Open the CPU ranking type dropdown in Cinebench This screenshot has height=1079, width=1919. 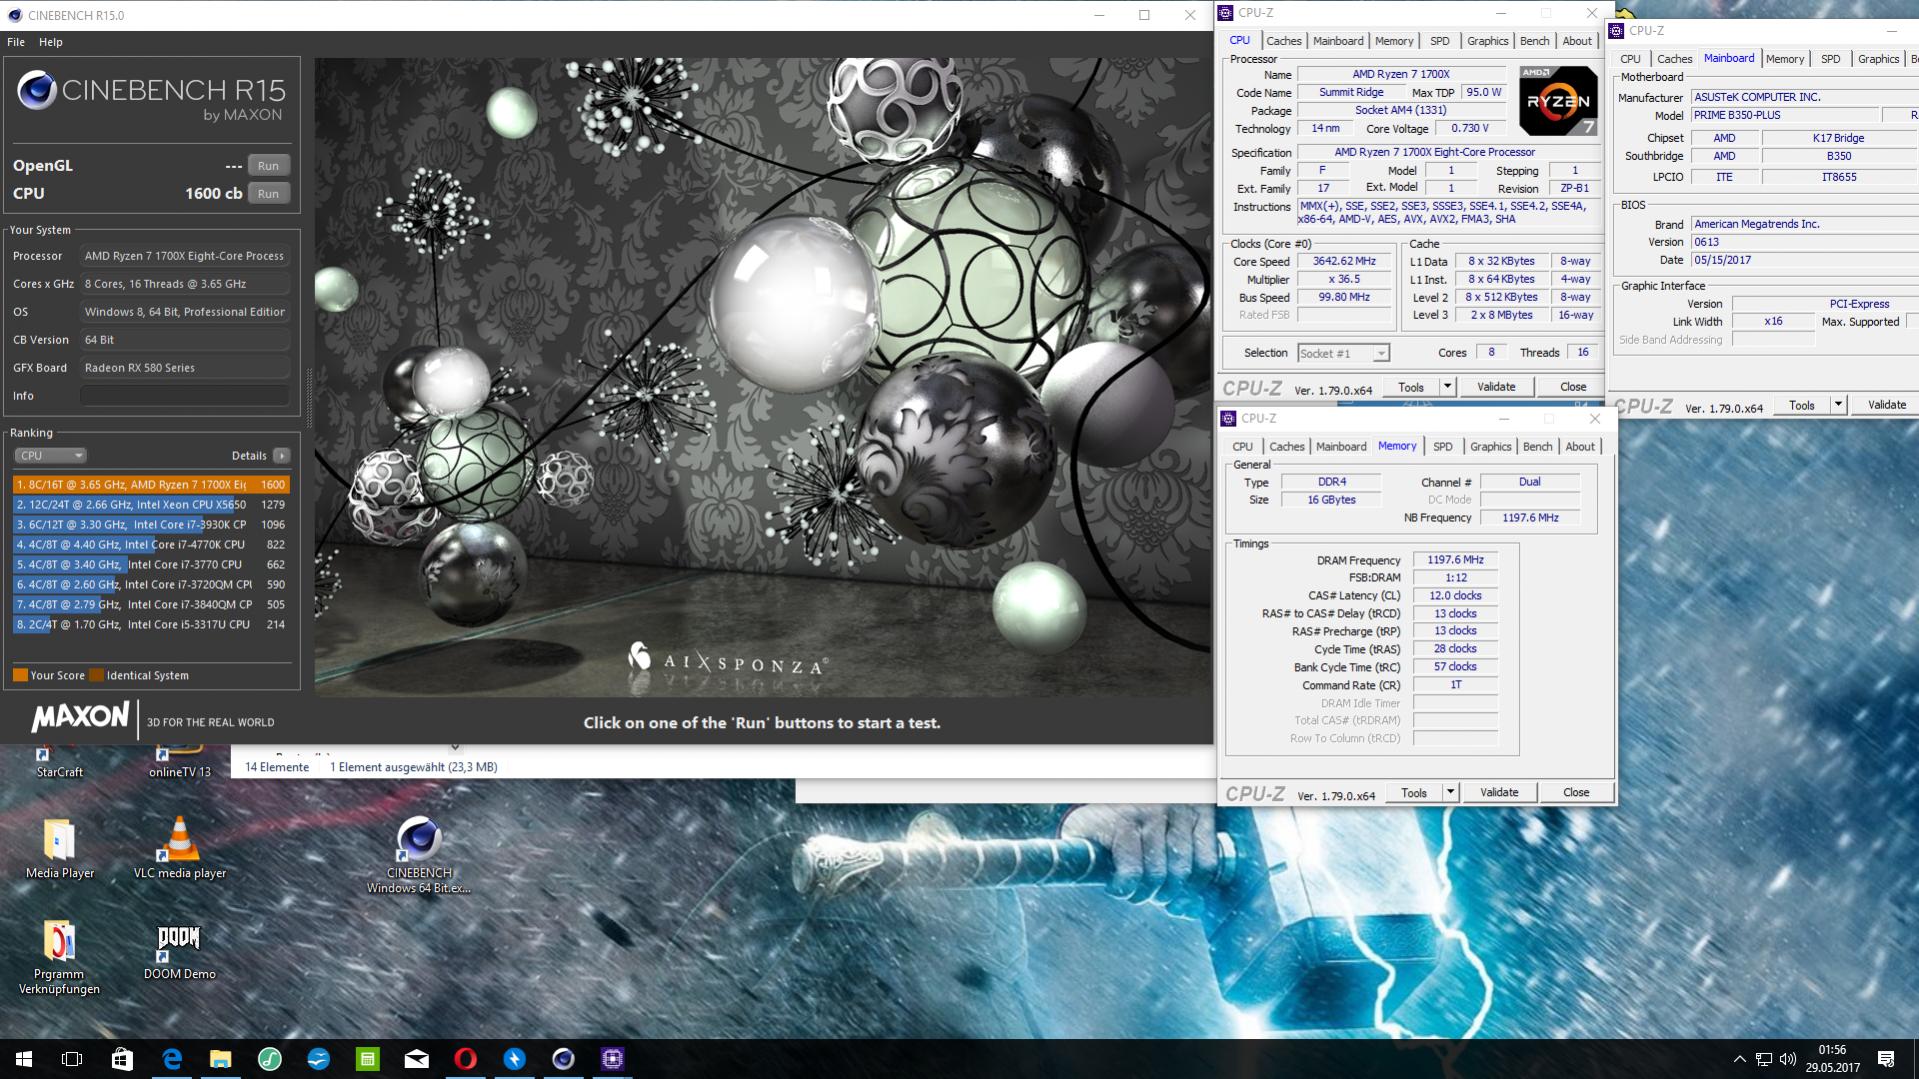[50, 455]
